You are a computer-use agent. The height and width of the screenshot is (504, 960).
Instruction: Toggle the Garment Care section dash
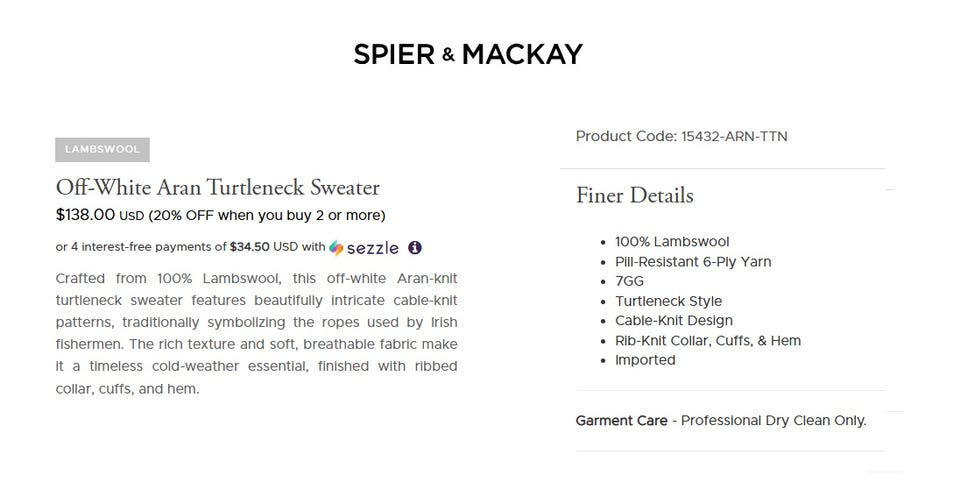tap(893, 411)
